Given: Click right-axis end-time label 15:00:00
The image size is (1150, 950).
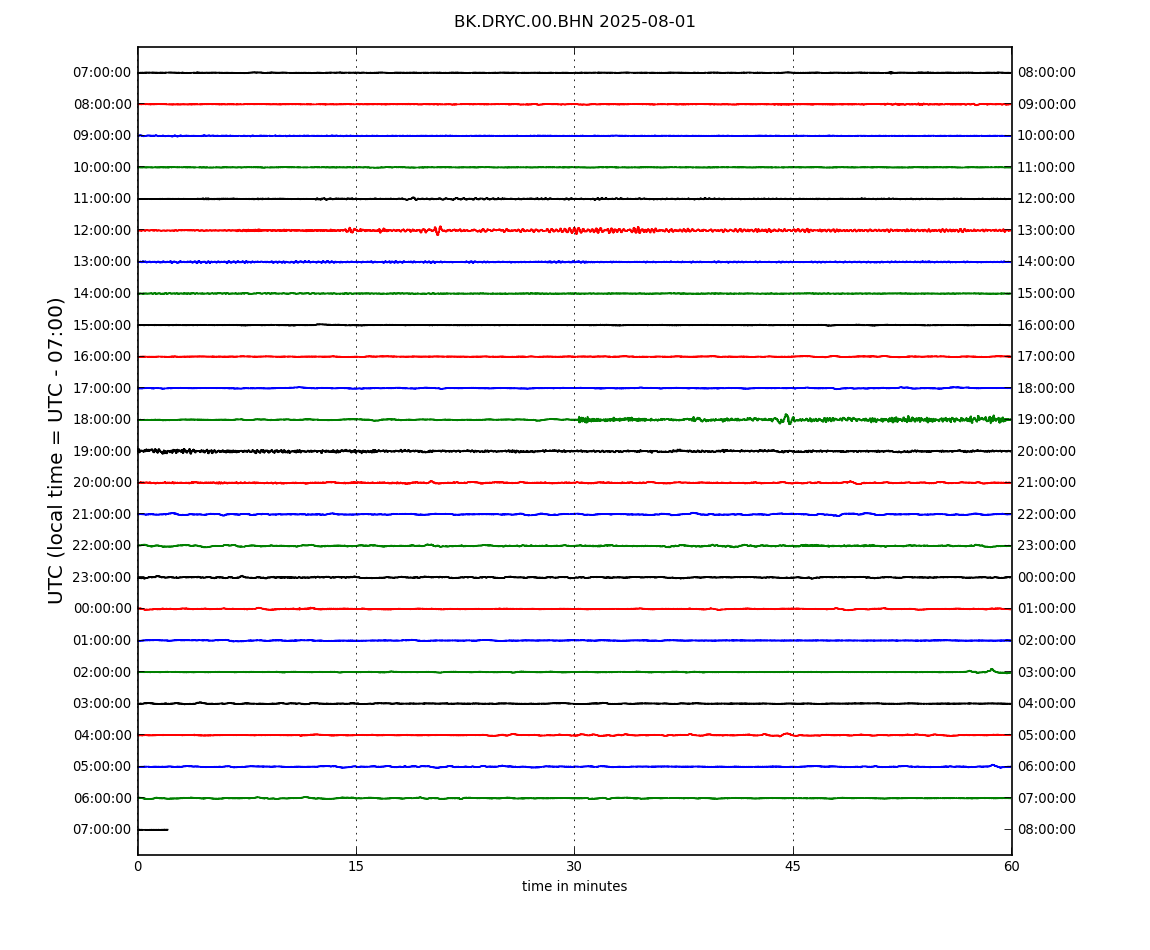Looking at the screenshot, I should (1047, 293).
